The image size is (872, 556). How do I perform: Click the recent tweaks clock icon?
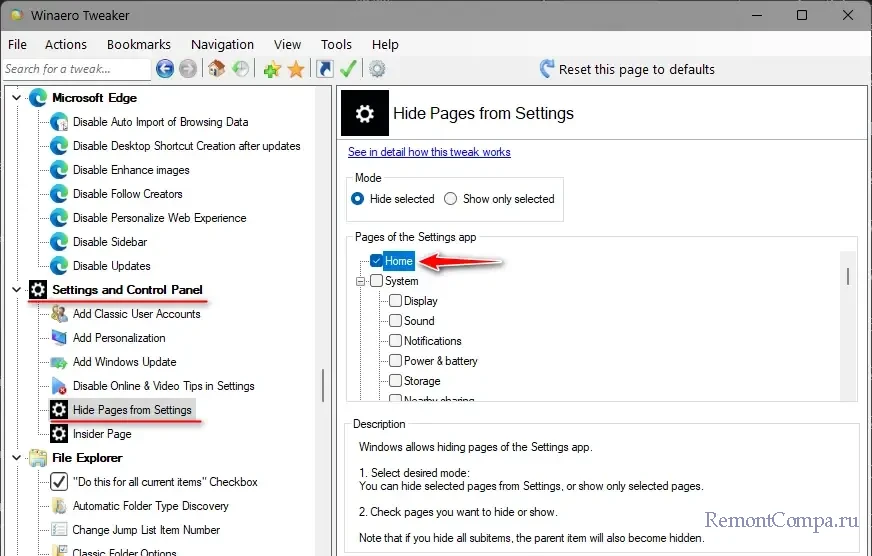(241, 69)
